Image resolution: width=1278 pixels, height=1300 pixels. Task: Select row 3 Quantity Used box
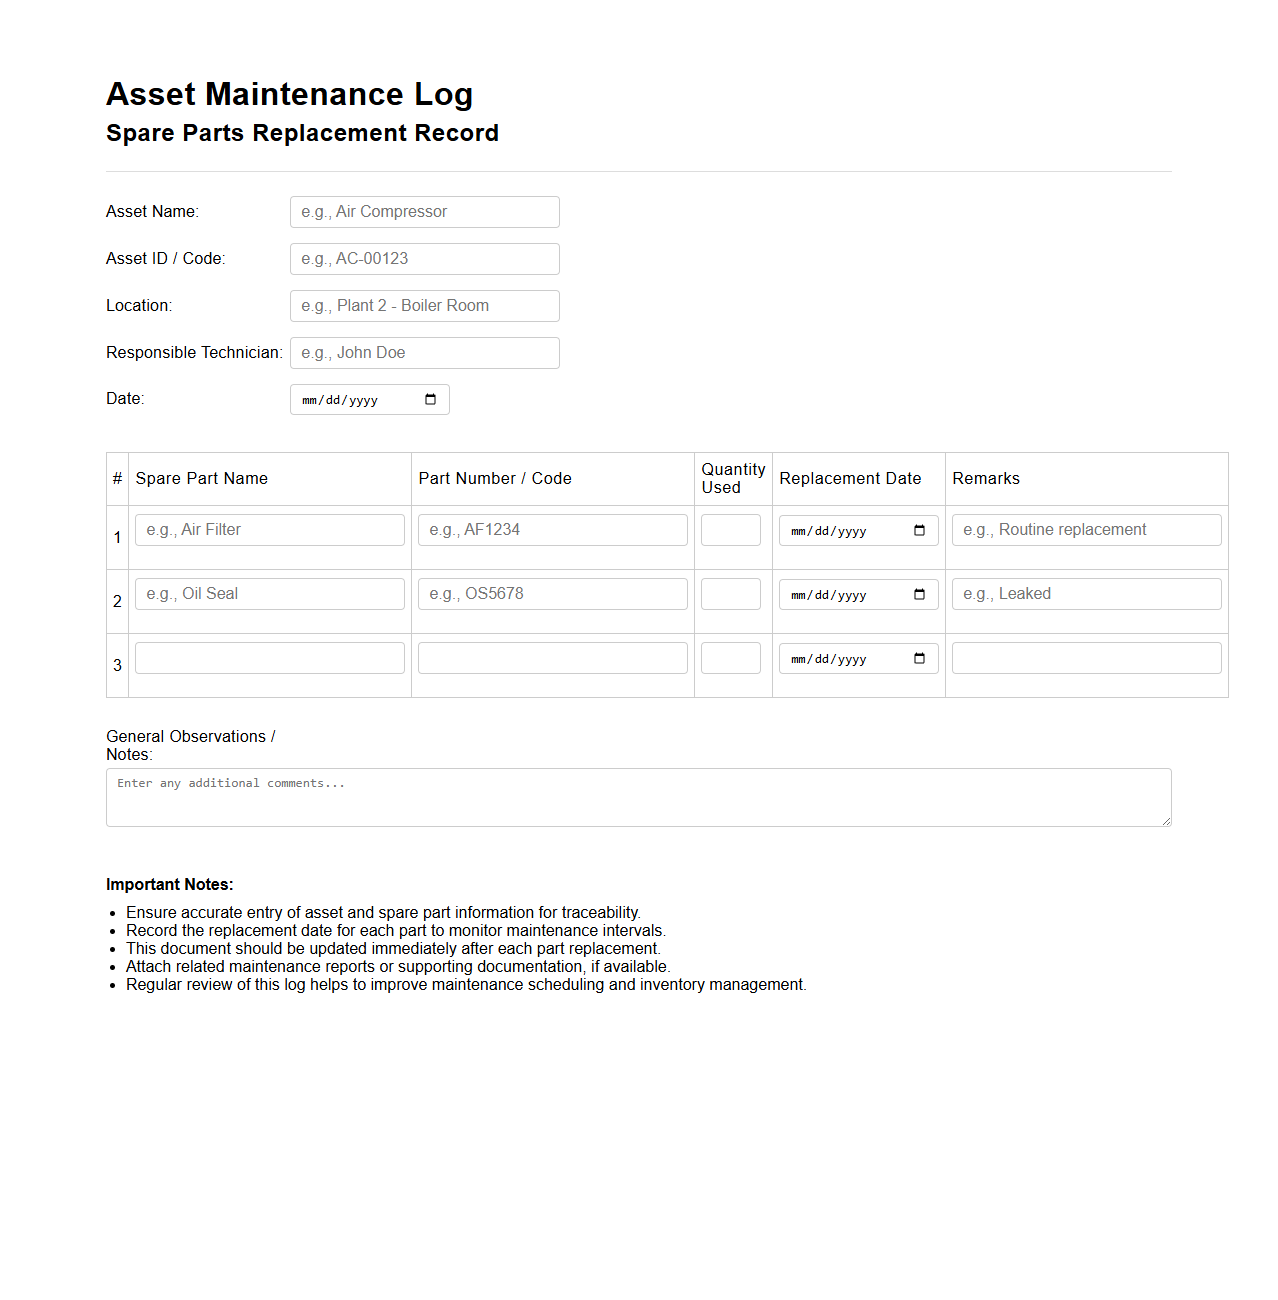730,658
